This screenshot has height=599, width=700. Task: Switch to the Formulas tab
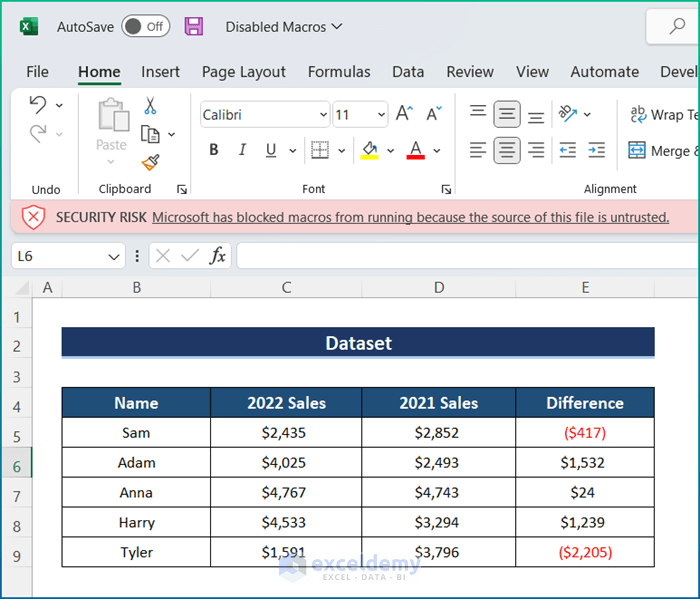[339, 72]
